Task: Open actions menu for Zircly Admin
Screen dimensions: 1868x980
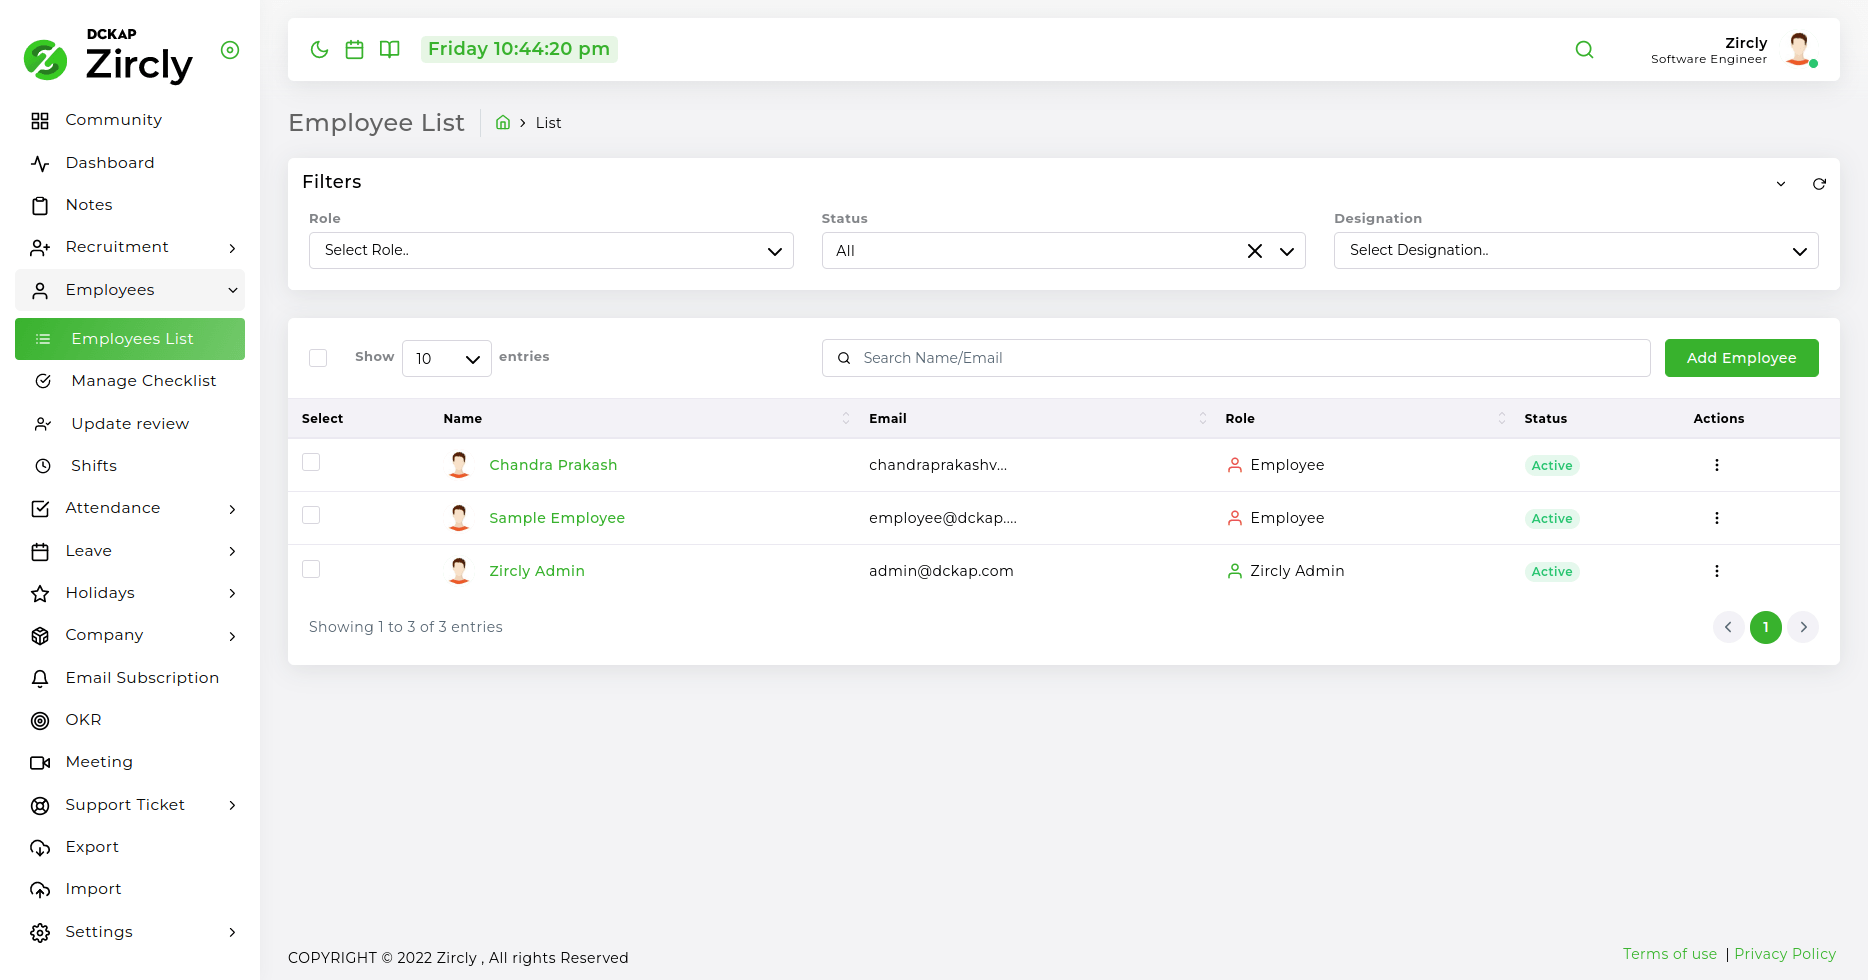Action: point(1716,571)
